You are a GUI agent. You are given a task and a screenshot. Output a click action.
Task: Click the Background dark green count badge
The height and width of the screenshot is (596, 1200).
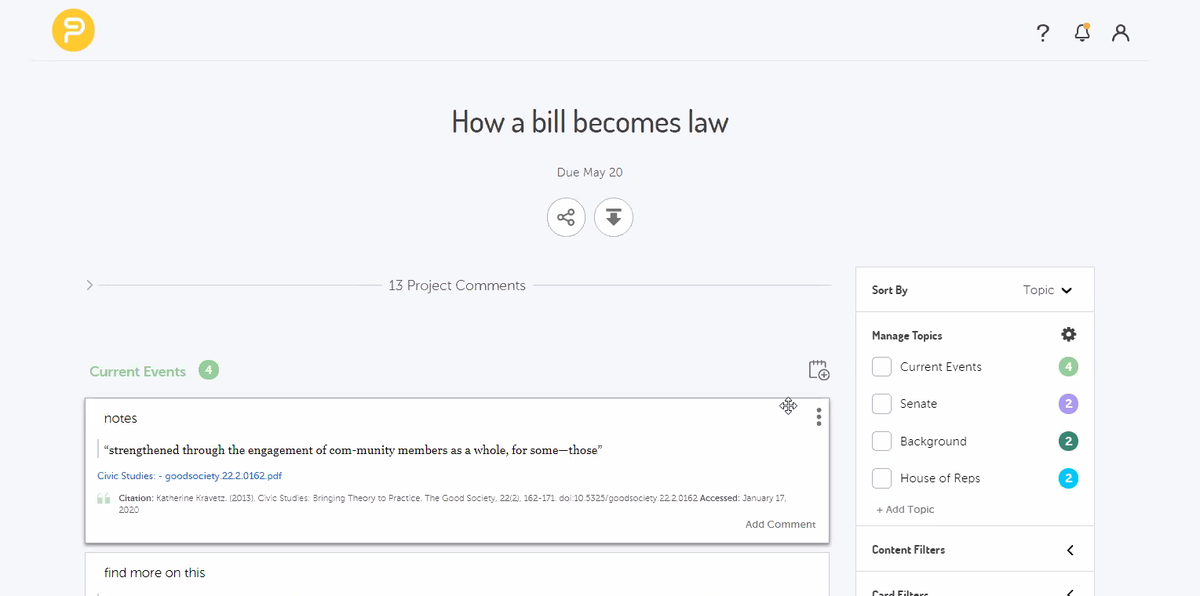pos(1068,441)
